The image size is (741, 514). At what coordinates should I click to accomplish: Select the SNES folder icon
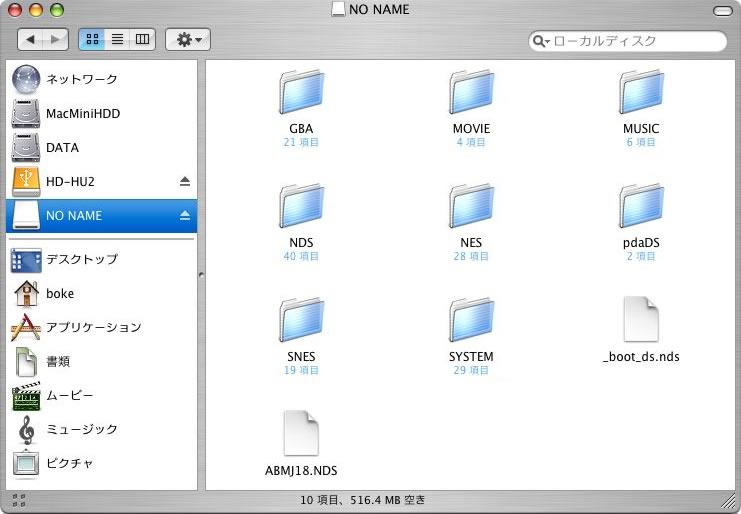click(x=301, y=320)
